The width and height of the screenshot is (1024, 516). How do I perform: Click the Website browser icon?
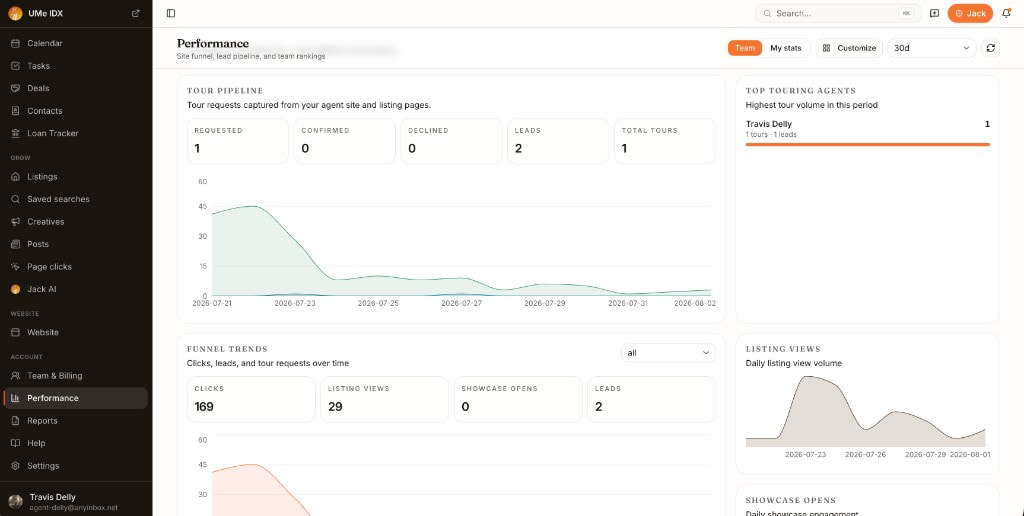[15, 332]
